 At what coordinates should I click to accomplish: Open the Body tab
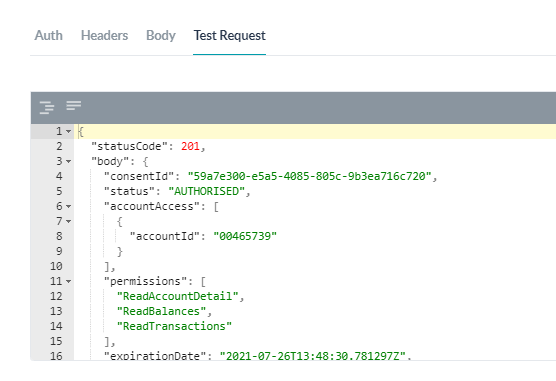pos(161,35)
